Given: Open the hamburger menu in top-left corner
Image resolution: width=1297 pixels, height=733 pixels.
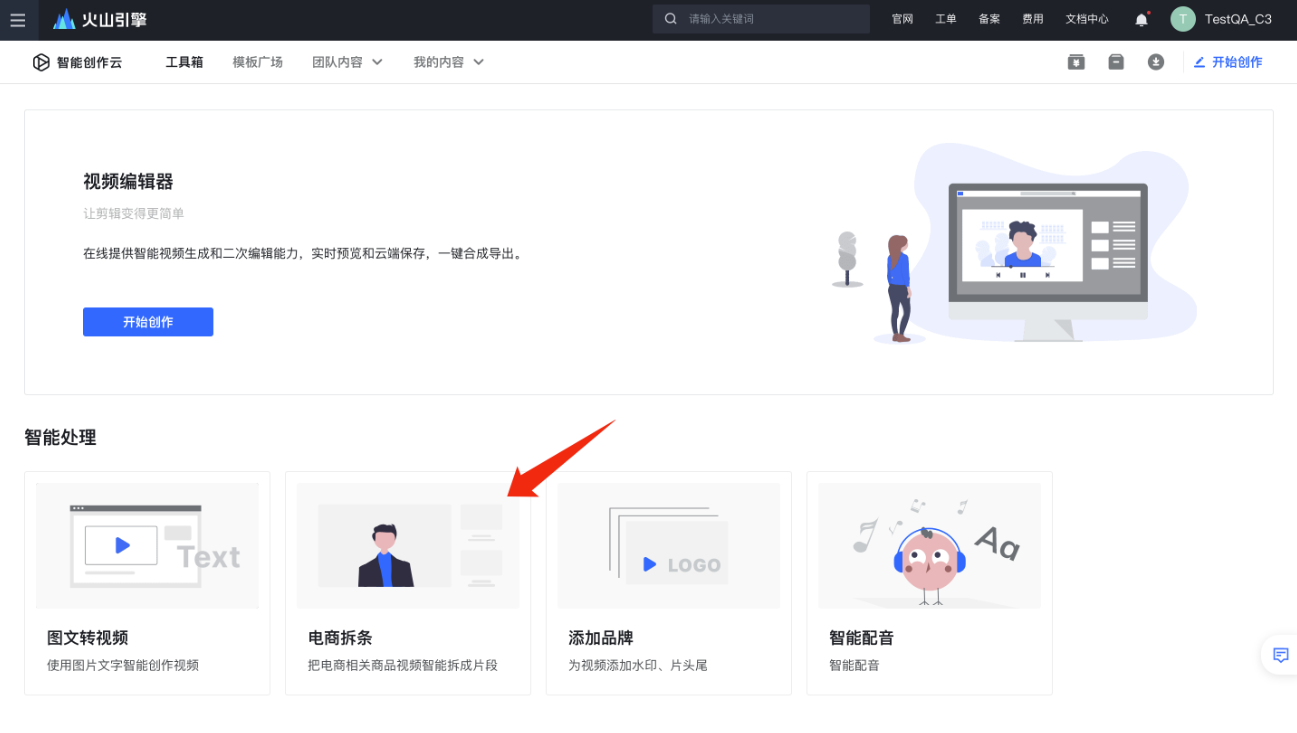Looking at the screenshot, I should [x=18, y=20].
